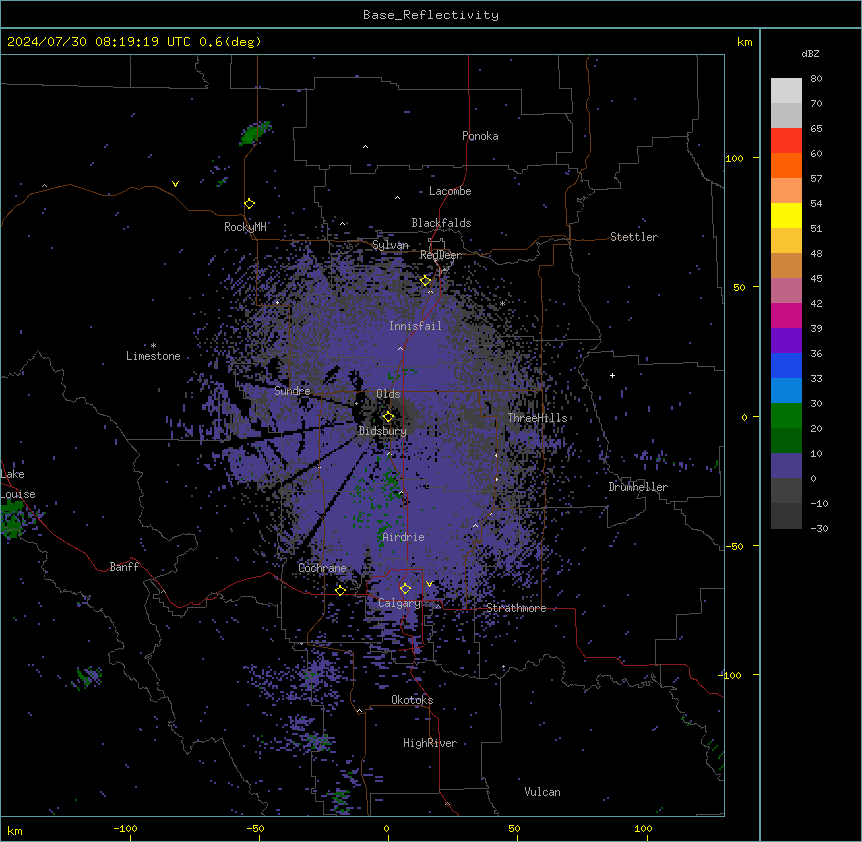Screen dimensions: 862x842
Task: Click the Limestone label
Action: [153, 356]
